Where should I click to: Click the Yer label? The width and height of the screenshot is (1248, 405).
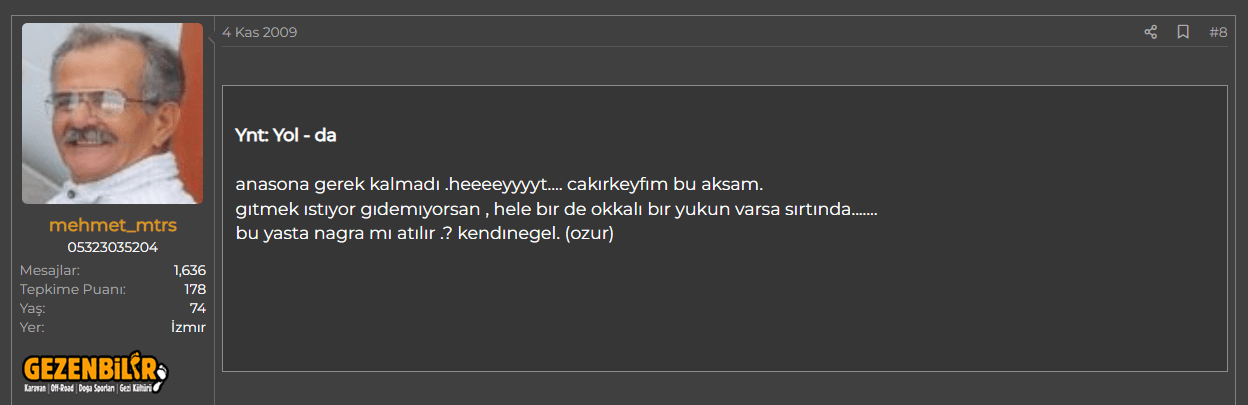[x=32, y=327]
